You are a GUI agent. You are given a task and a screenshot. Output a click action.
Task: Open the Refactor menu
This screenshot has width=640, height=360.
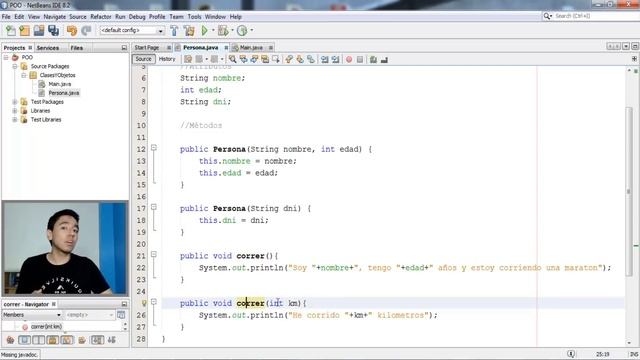pos(100,17)
